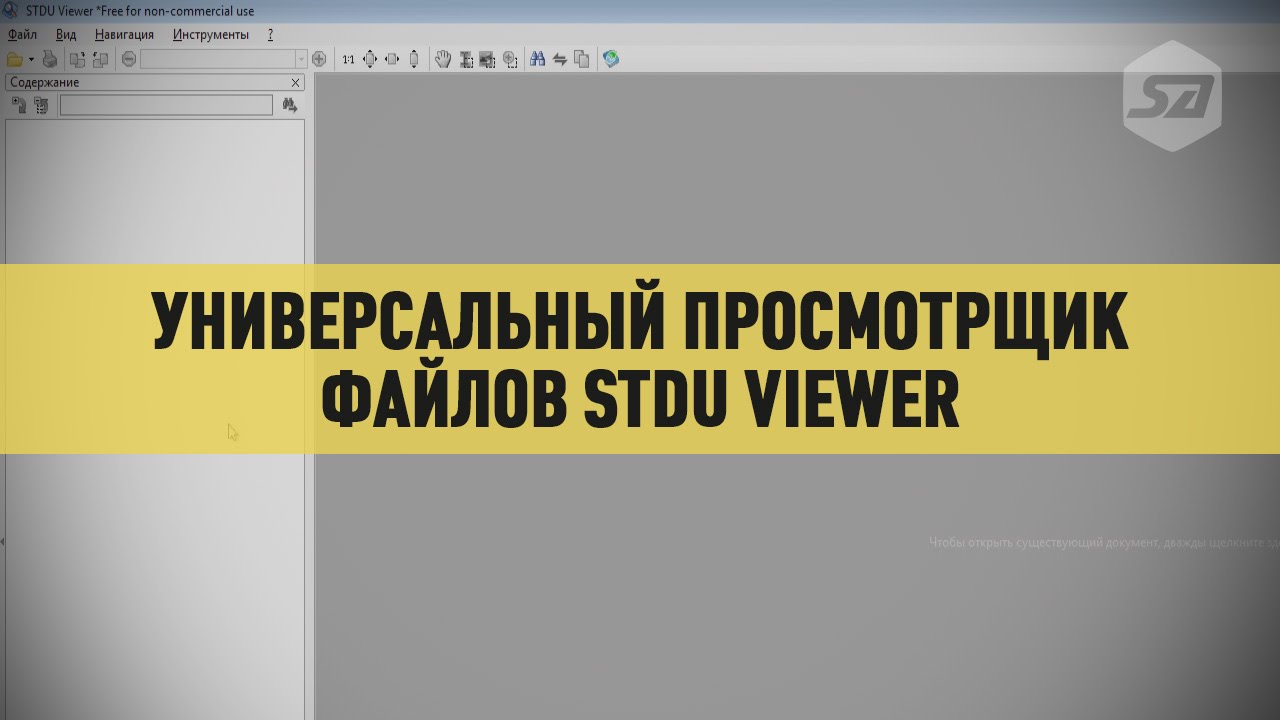Select the Hand tool

click(443, 60)
